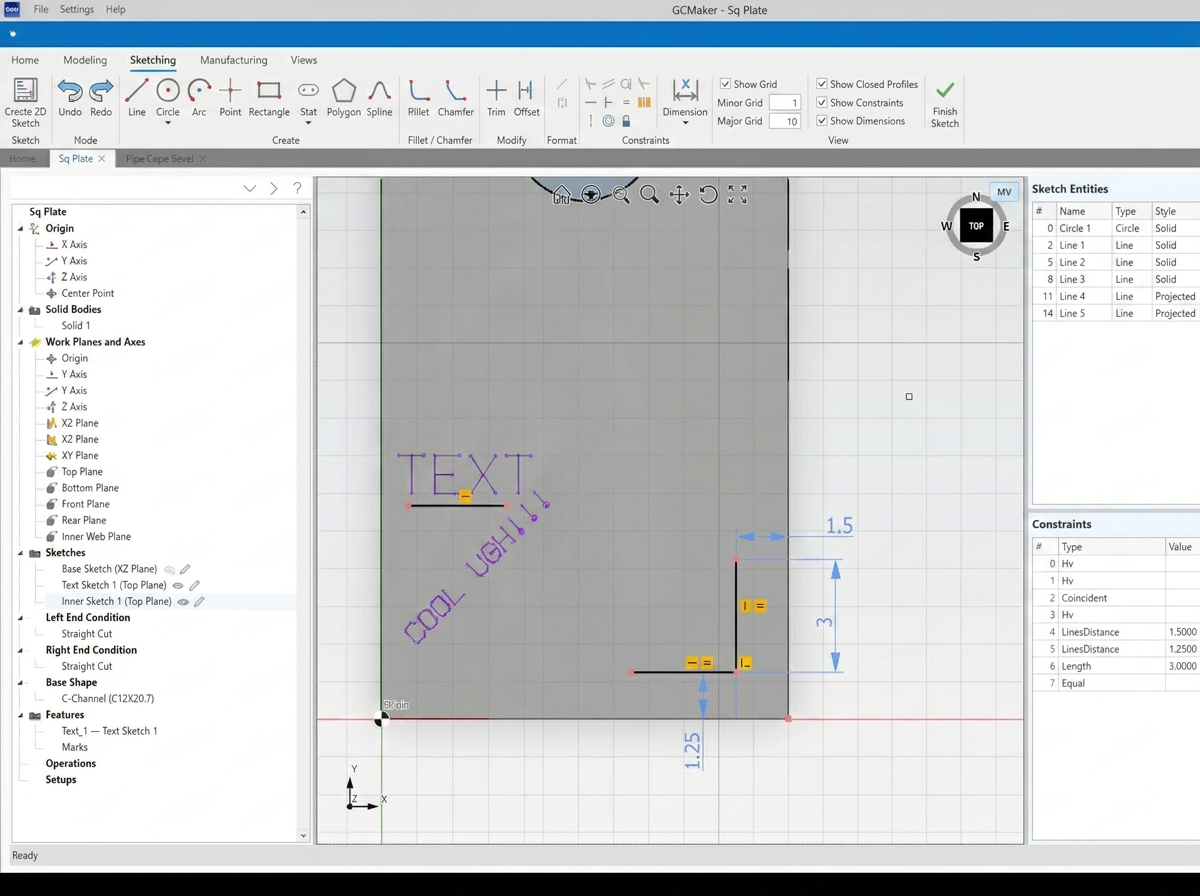This screenshot has height=896, width=1200.
Task: Toggle the Show Constraints checkbox
Action: click(x=822, y=102)
